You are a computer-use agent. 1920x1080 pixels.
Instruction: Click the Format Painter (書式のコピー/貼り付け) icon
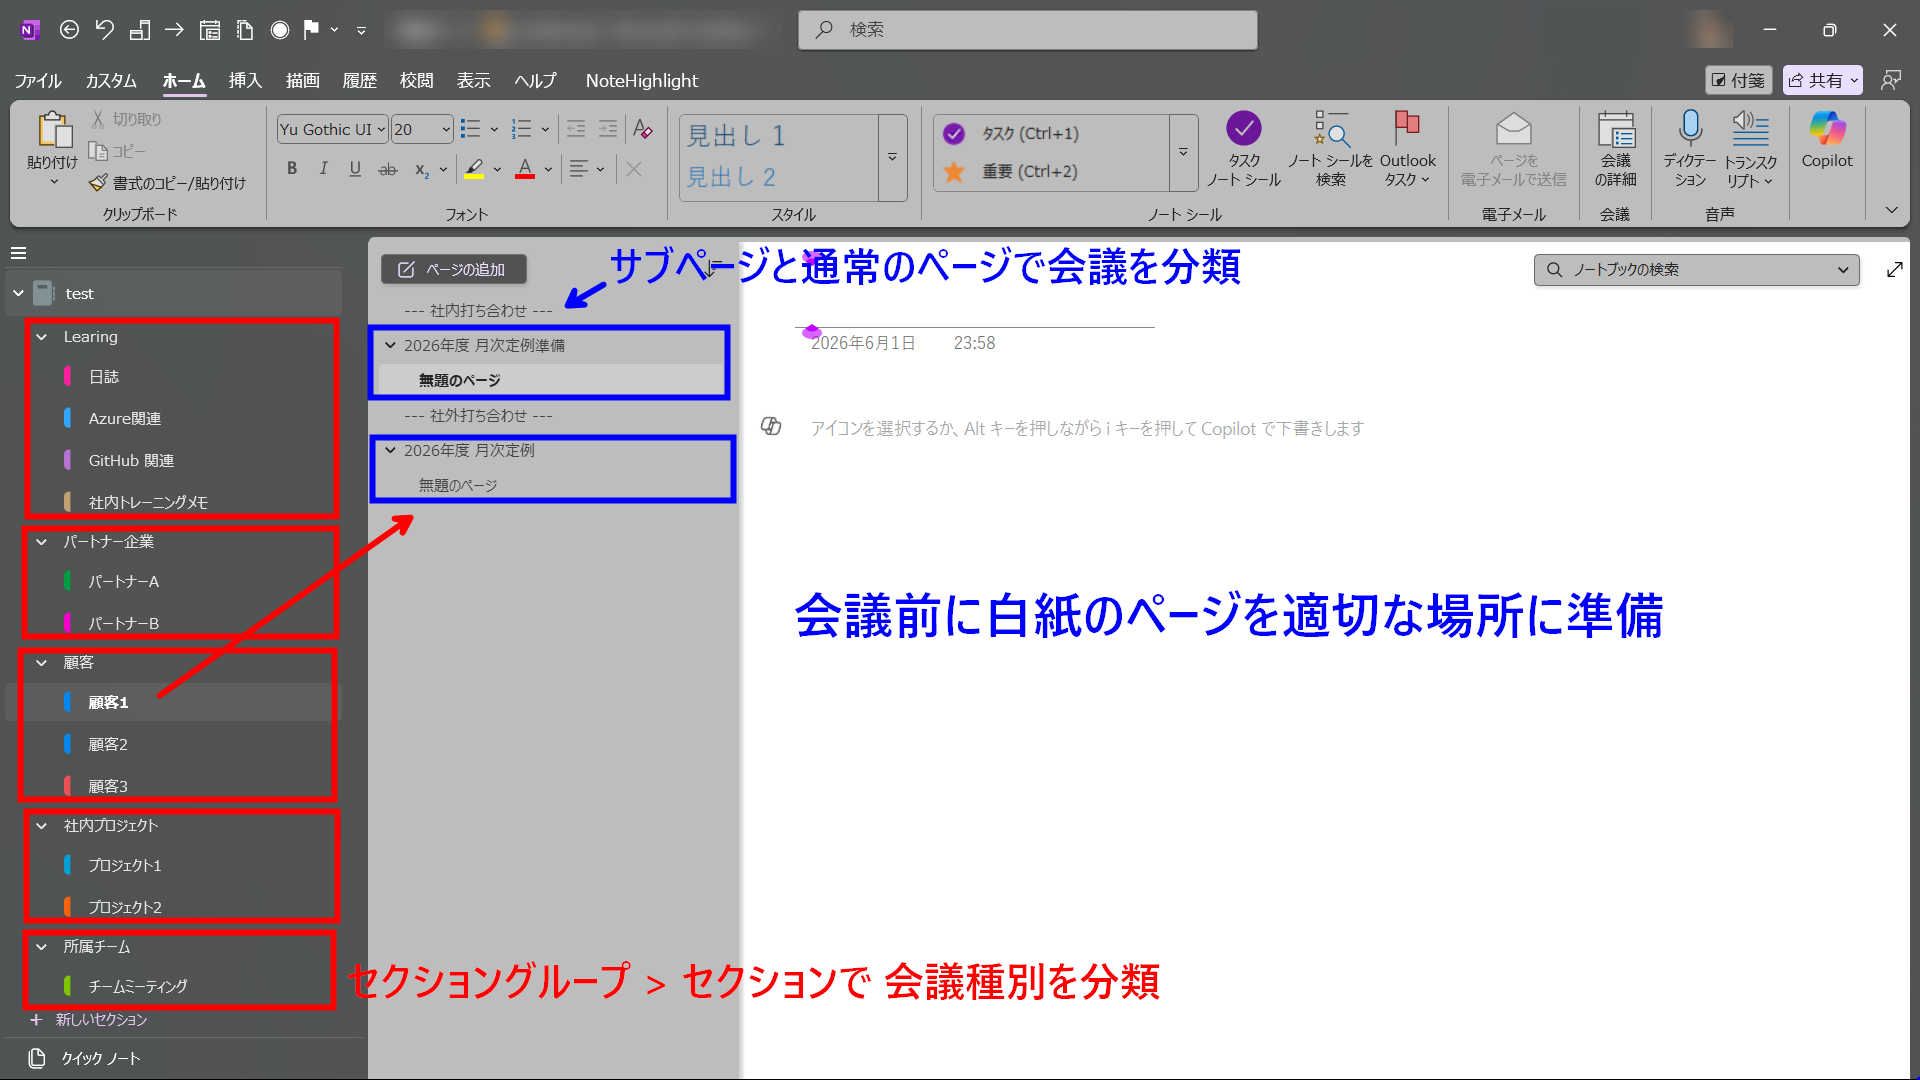tap(98, 183)
